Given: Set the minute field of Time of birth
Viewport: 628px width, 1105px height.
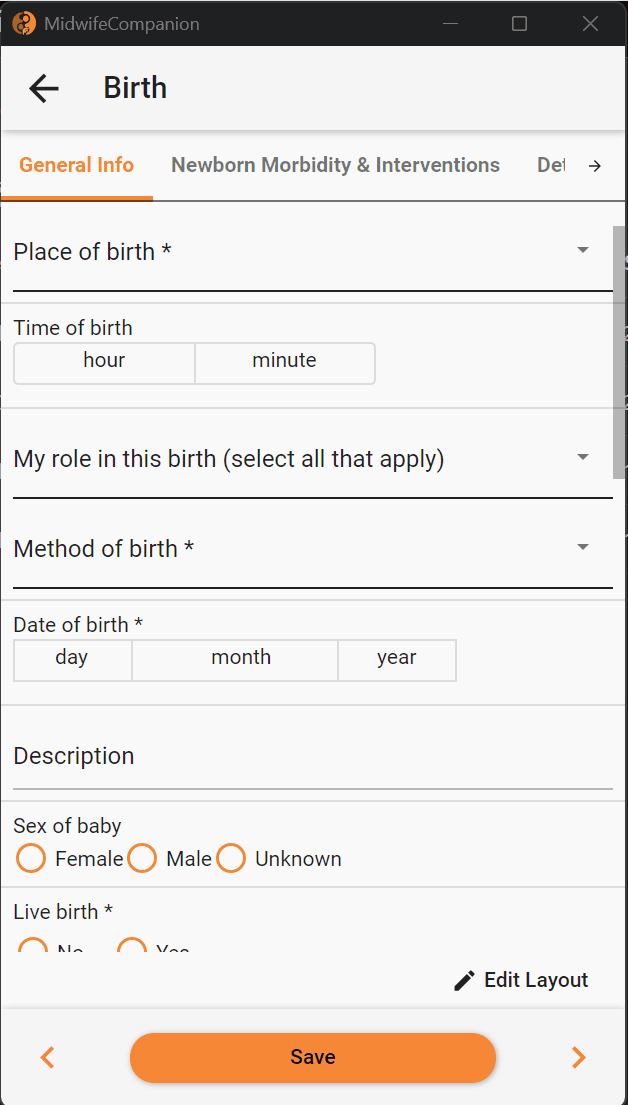Looking at the screenshot, I should click(285, 363).
